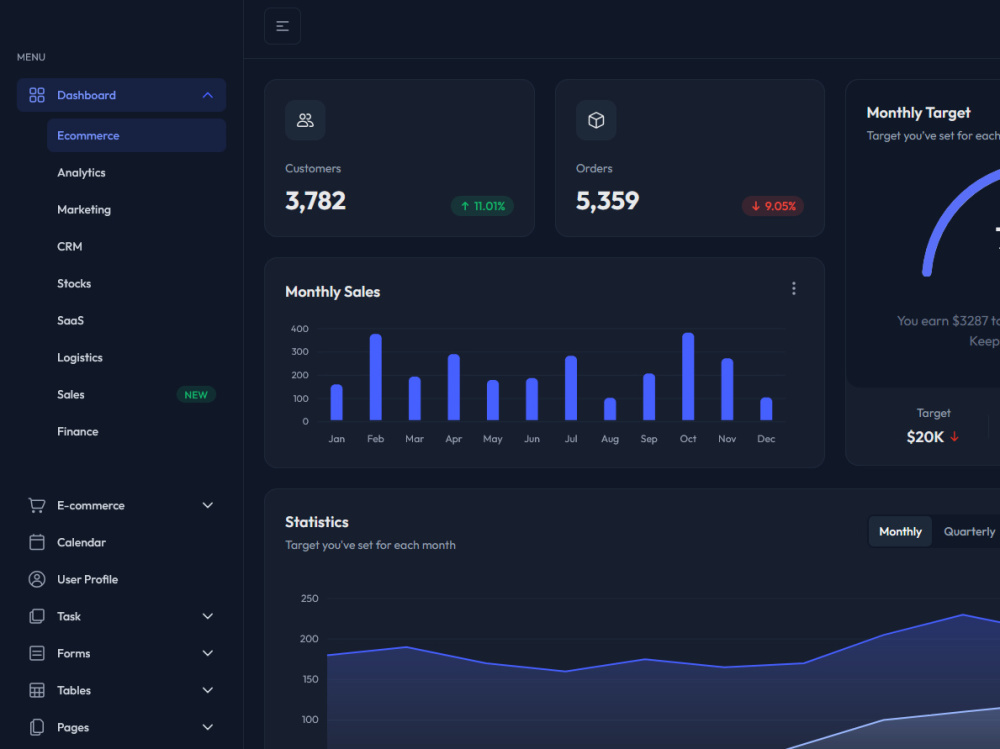Click the Customers people icon
The width and height of the screenshot is (1000, 749).
pyautogui.click(x=305, y=120)
